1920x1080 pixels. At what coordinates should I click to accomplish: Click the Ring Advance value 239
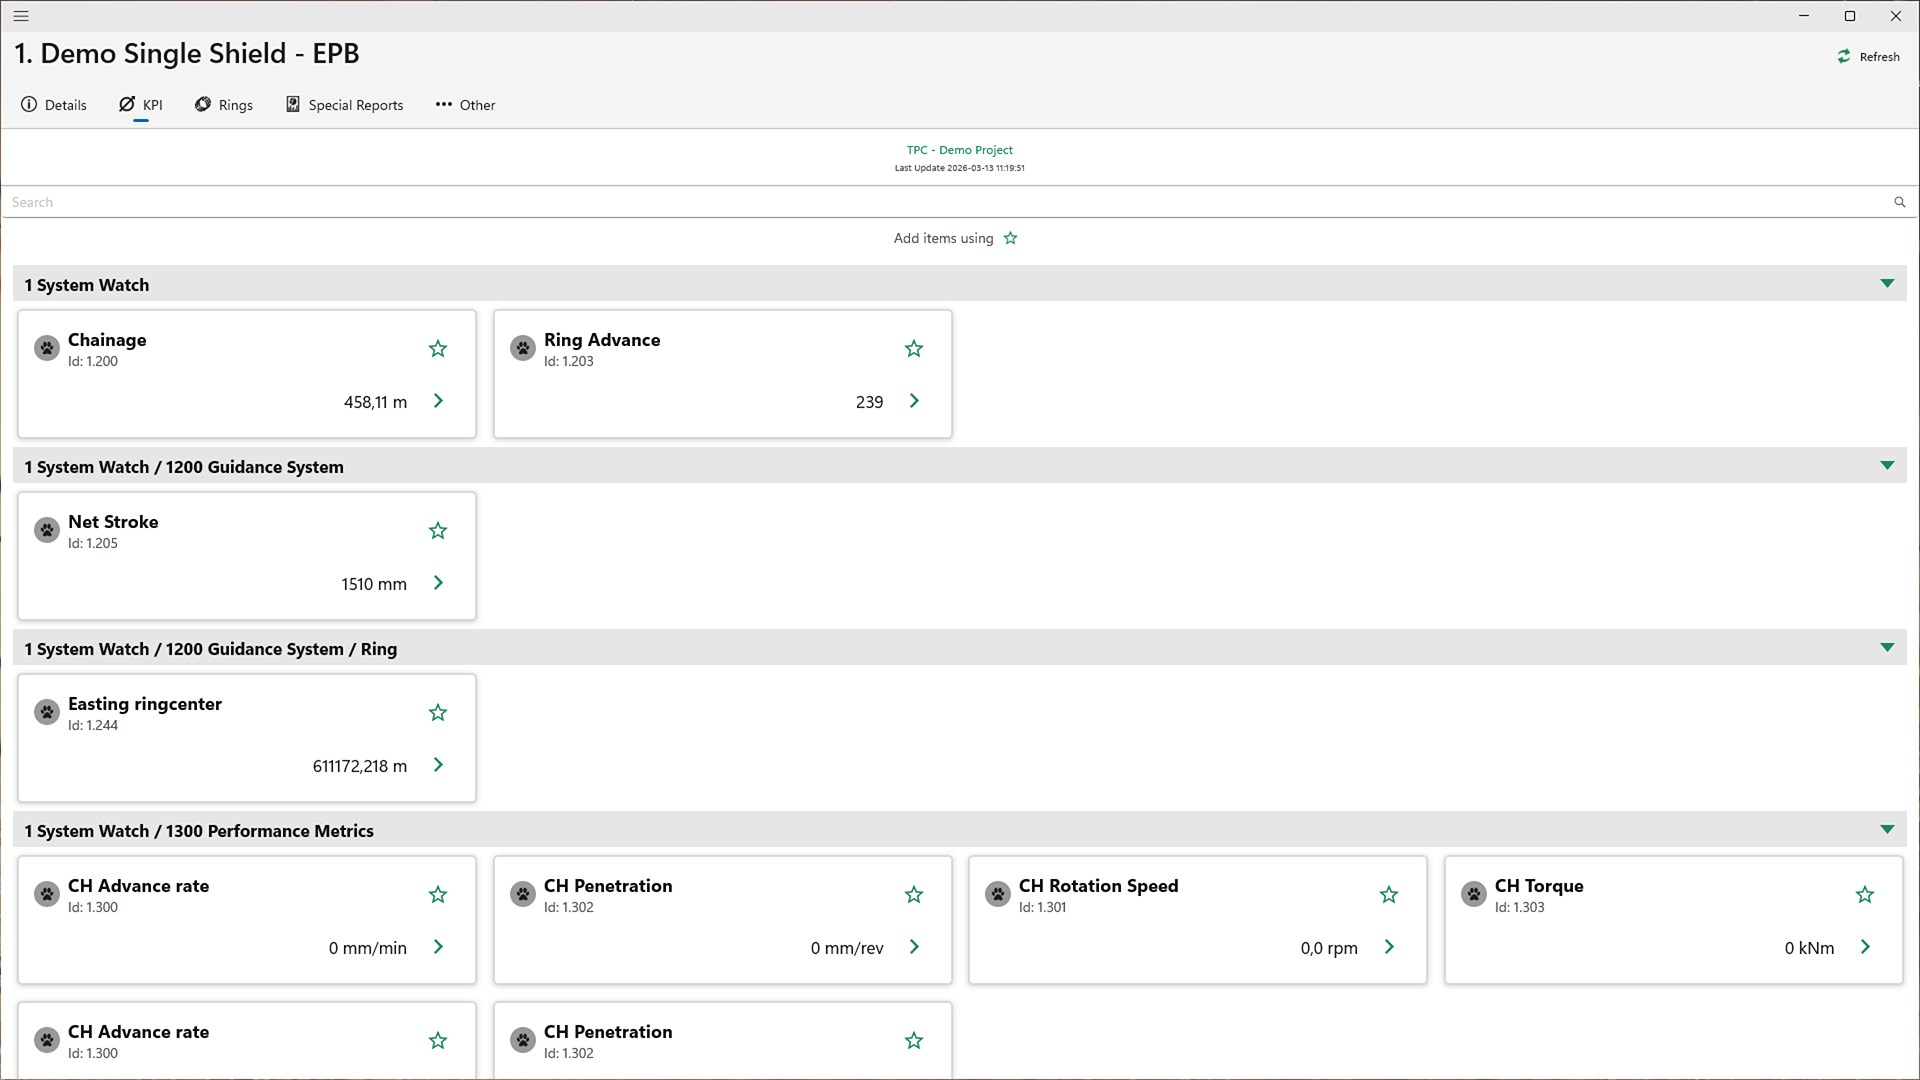click(869, 402)
